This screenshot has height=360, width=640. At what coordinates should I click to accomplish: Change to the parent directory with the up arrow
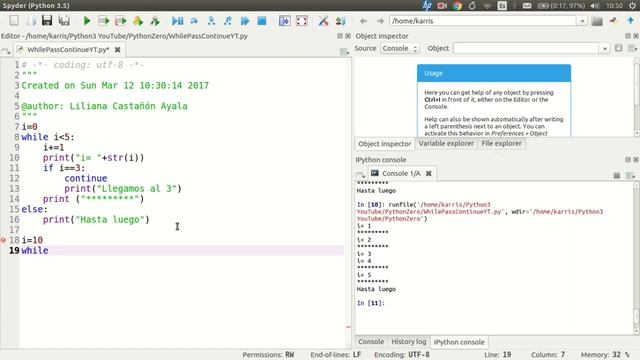pos(630,20)
